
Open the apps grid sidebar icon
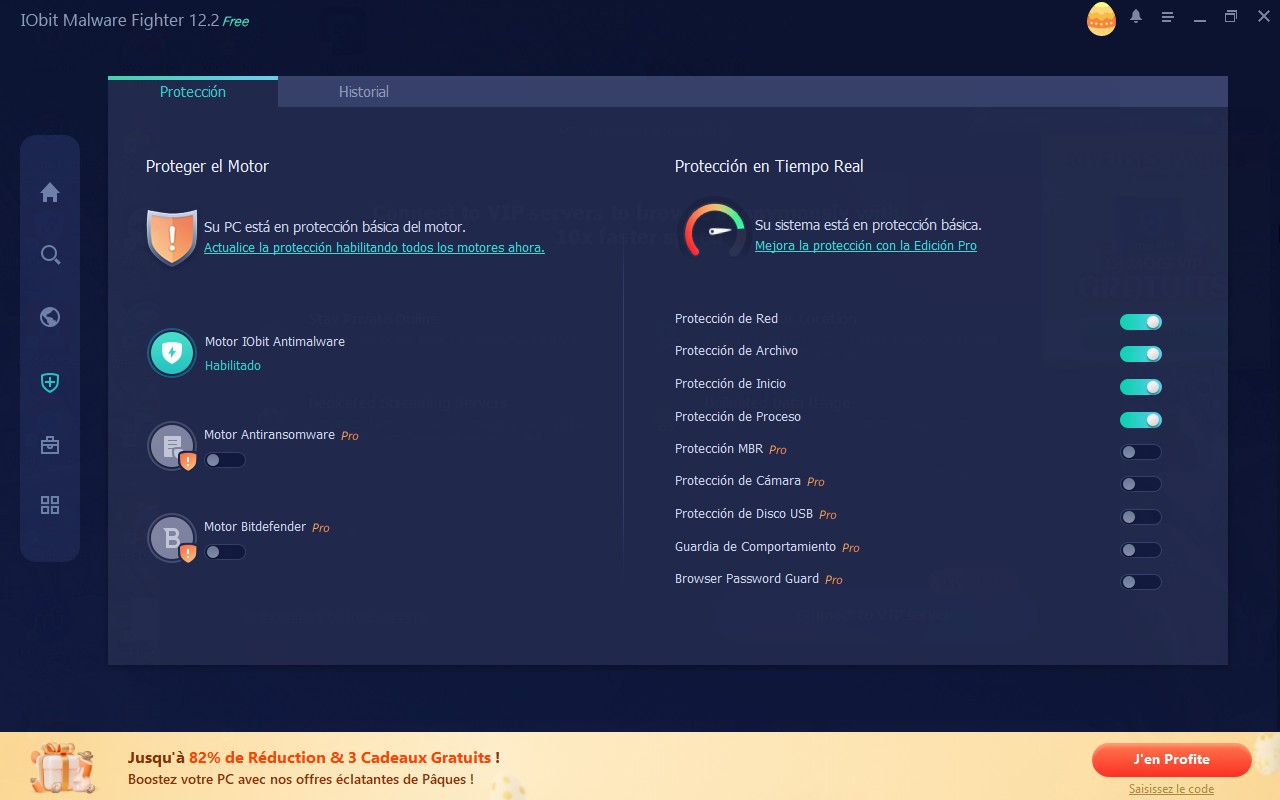(x=50, y=505)
